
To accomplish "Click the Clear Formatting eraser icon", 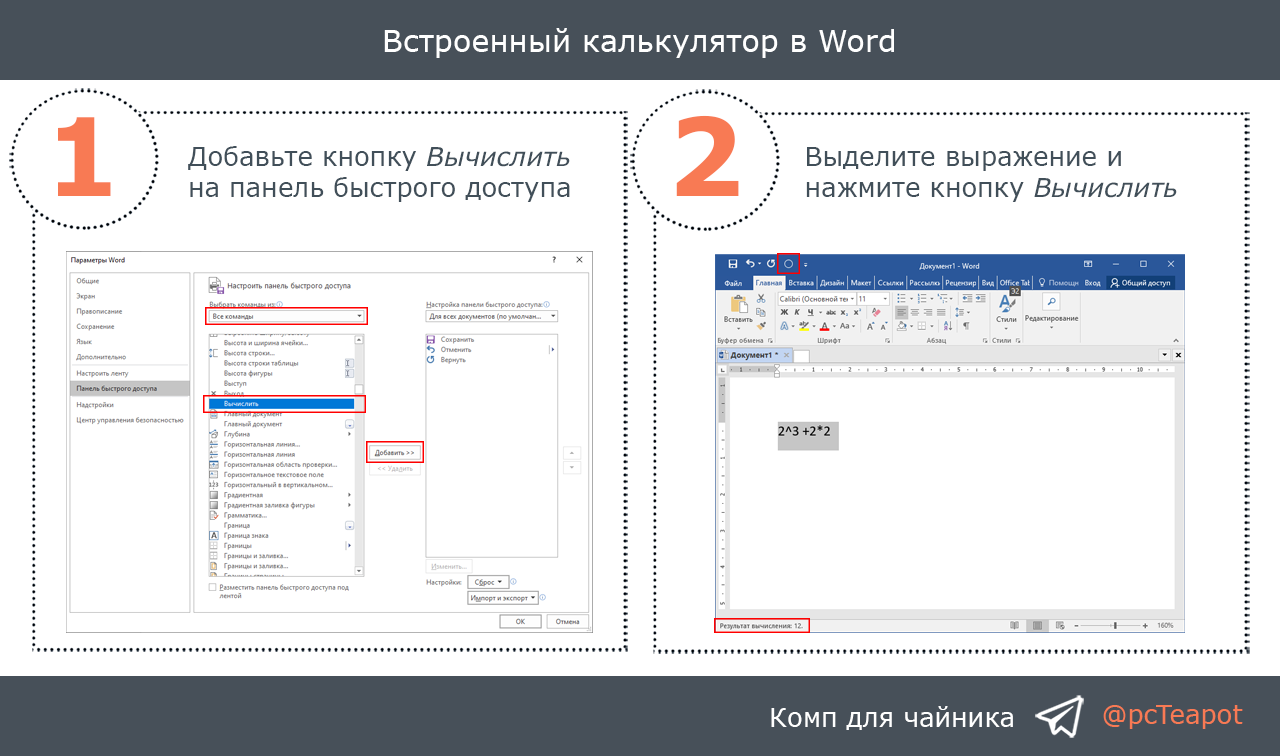I will tap(876, 312).
